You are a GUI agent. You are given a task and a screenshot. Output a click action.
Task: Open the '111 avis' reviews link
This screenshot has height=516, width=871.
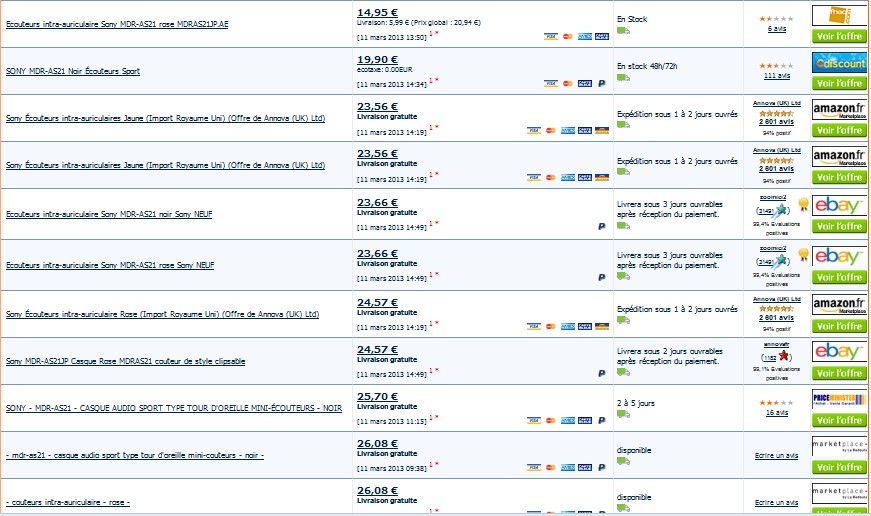coord(777,76)
